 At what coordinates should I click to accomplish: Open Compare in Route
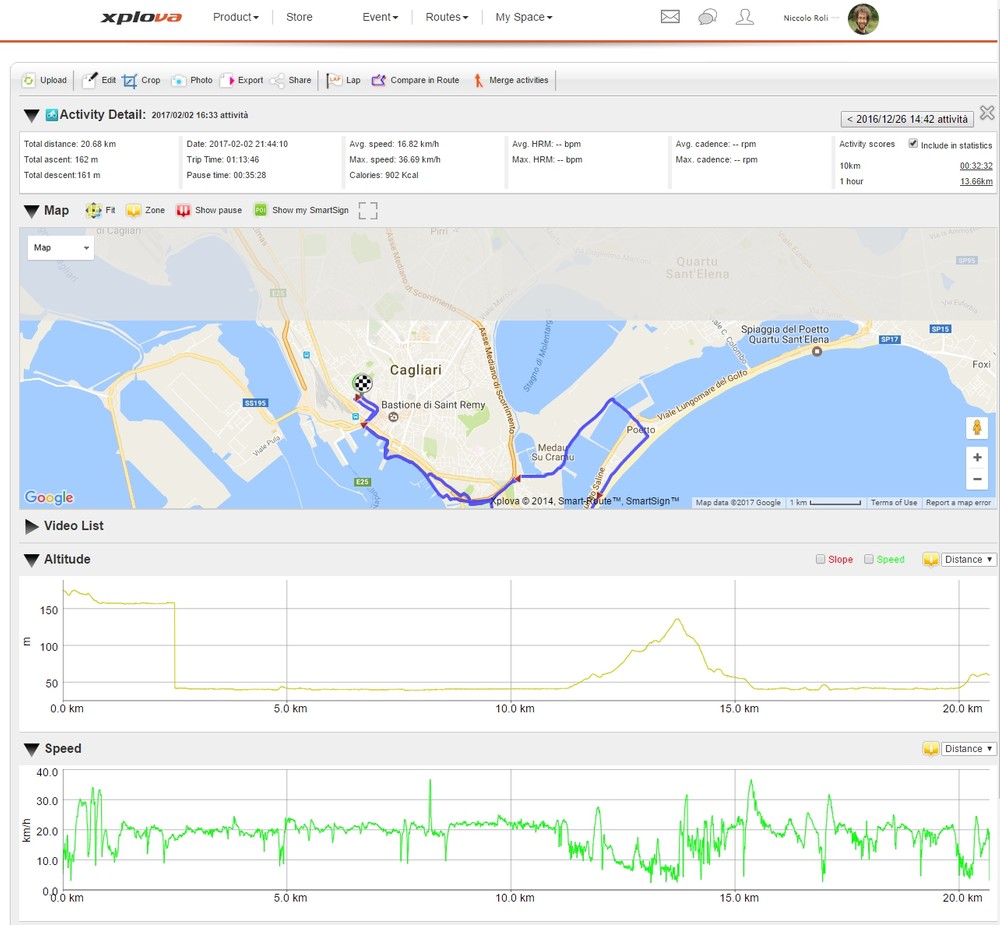(379, 80)
